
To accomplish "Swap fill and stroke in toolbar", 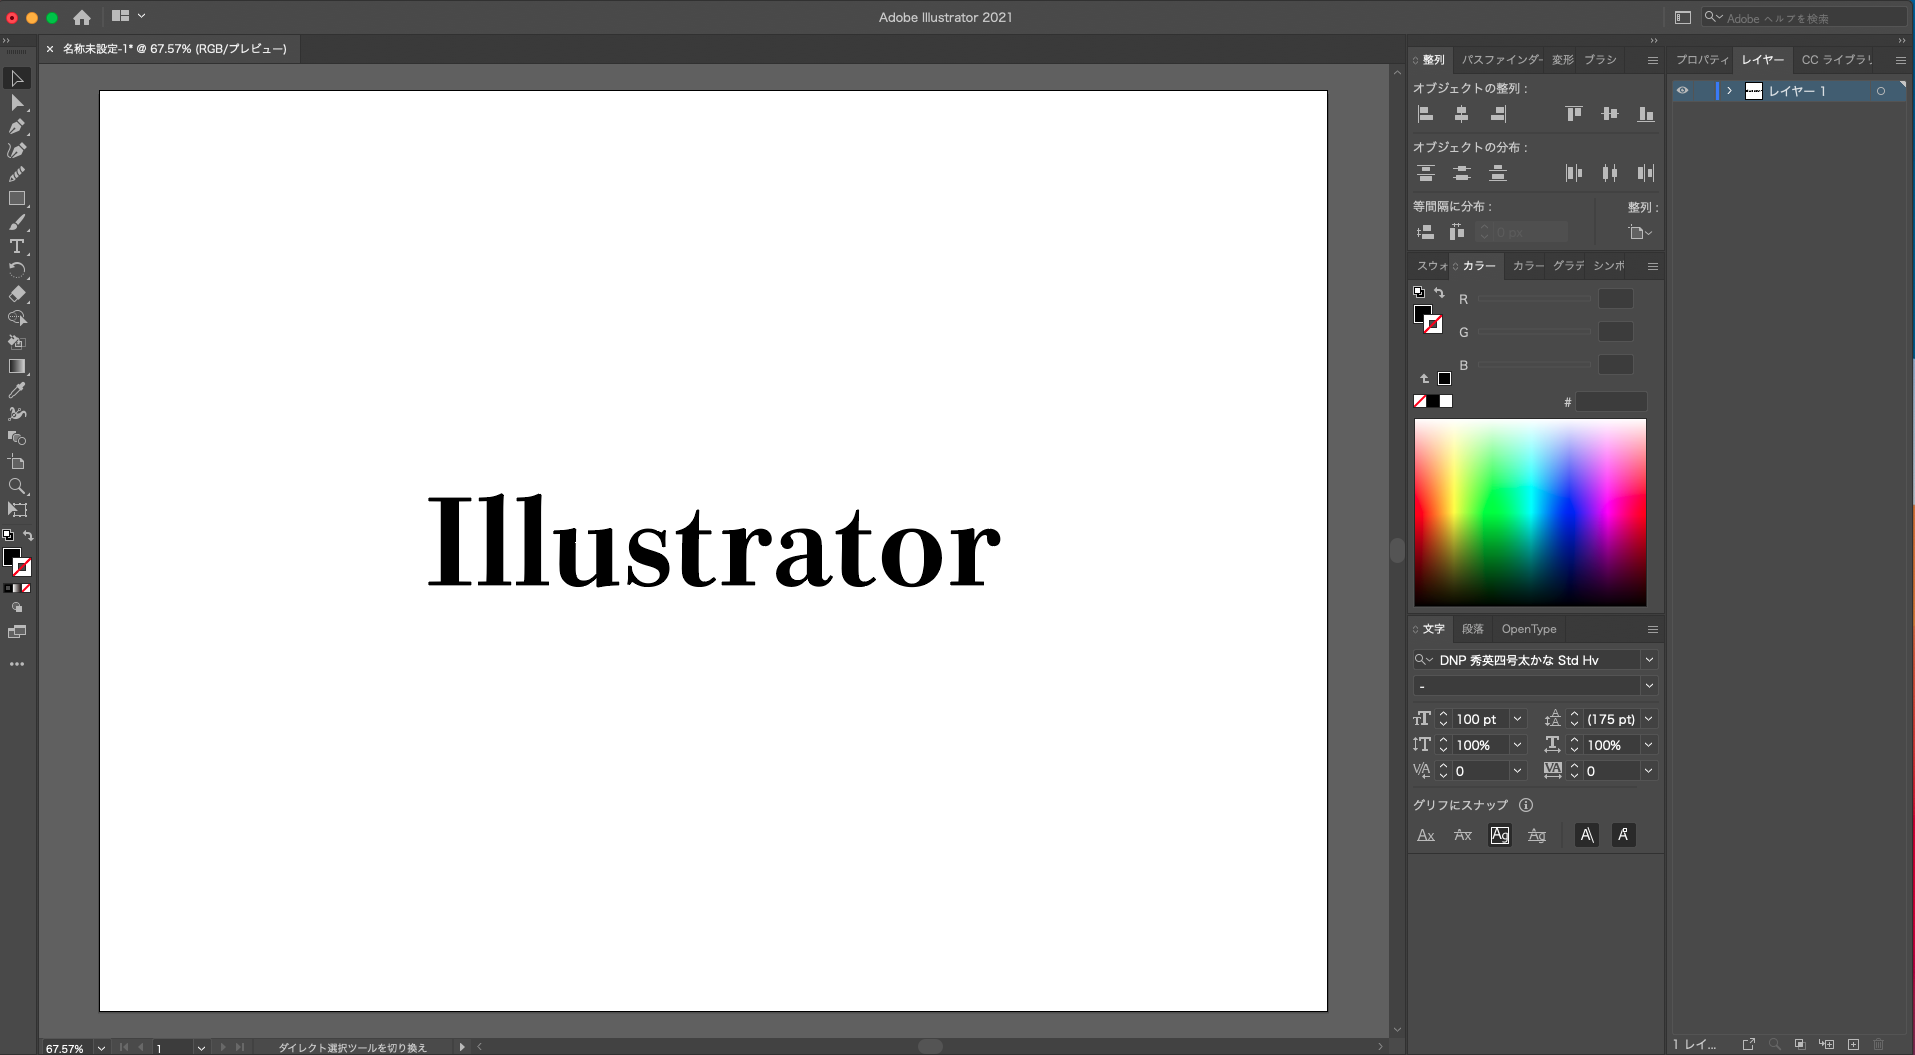I will coord(28,536).
